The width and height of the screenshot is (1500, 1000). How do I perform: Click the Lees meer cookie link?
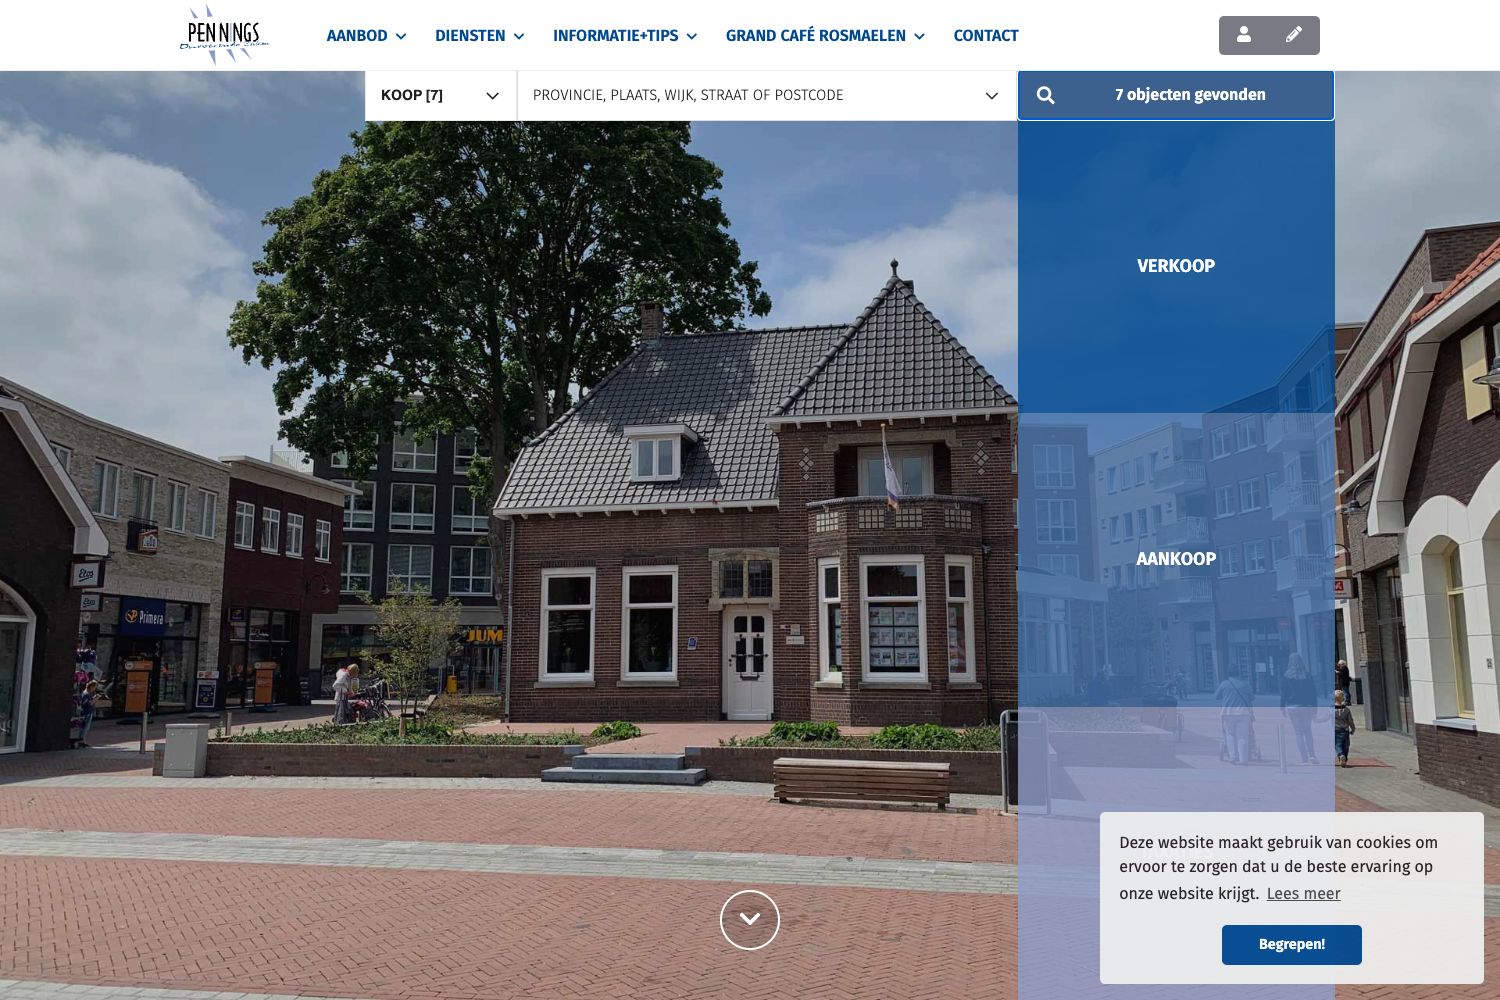[x=1303, y=894]
